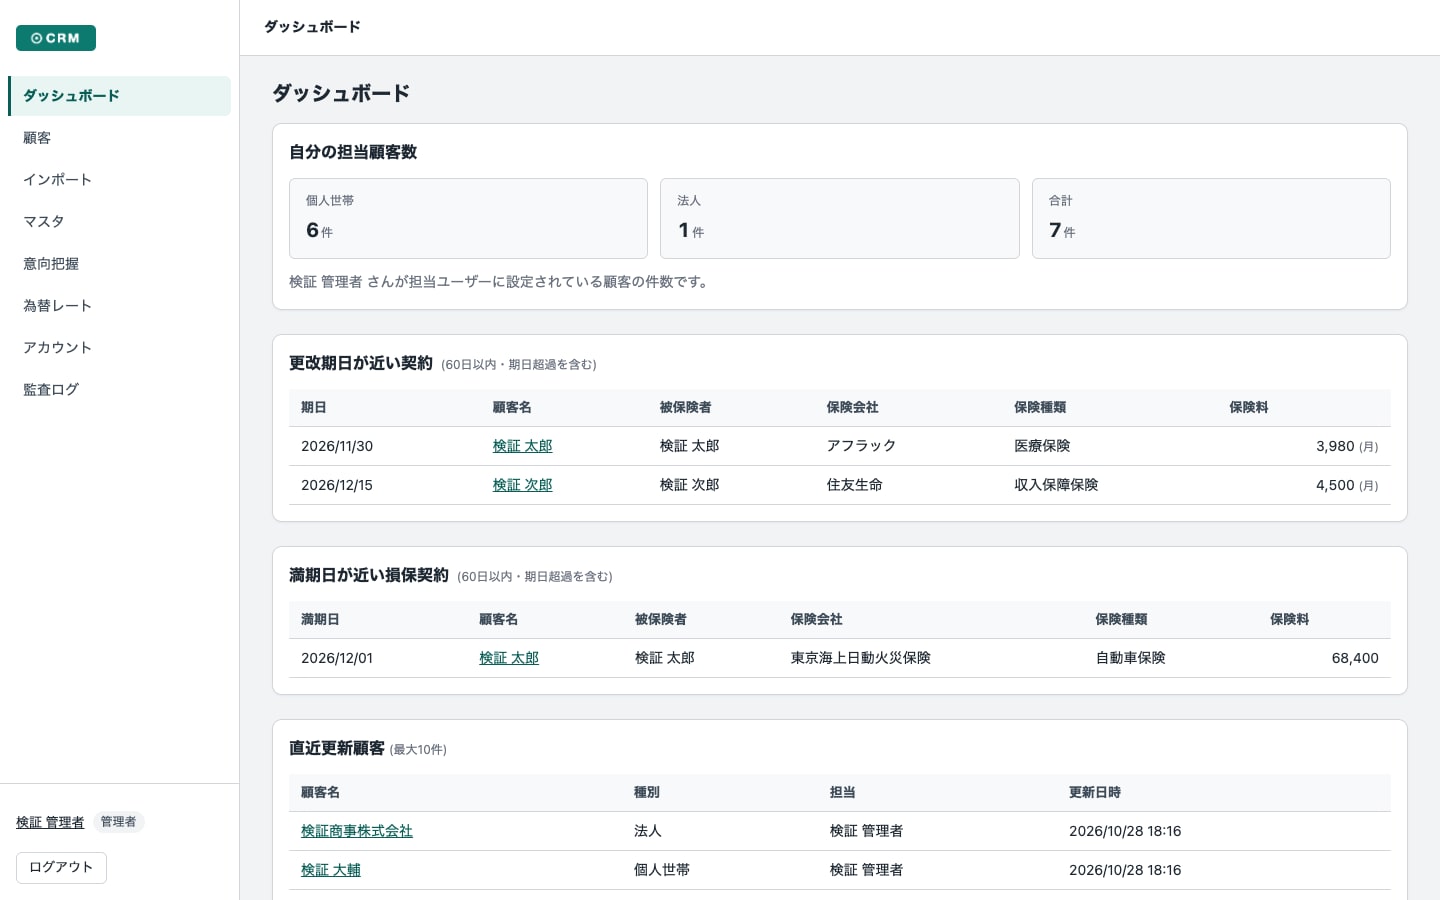
Task: Click the 更改期日が近い契約 section heading
Action: (361, 363)
